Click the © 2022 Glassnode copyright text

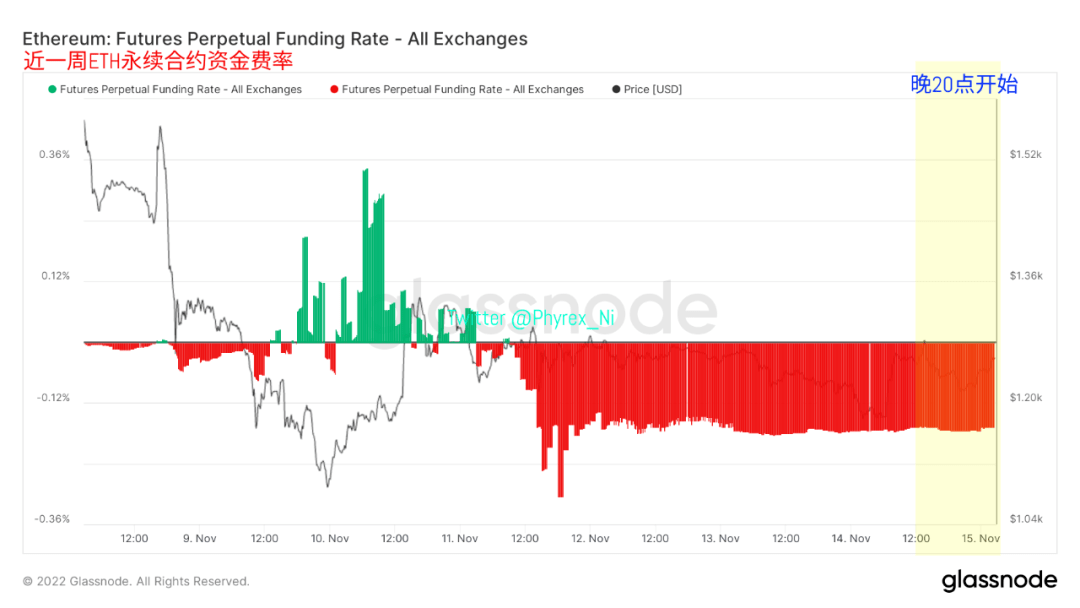(x=136, y=581)
